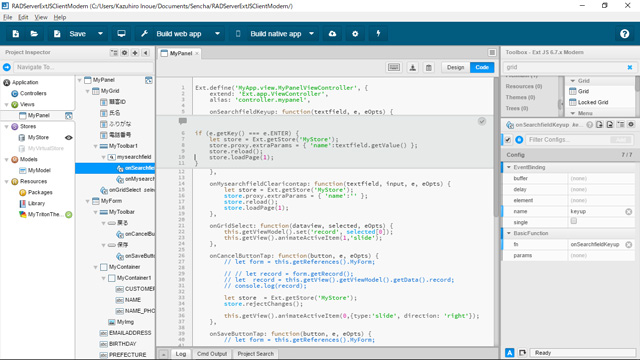Click MyTritonTheme green check status icon
Image resolution: width=640 pixels, height=360 pixels.
click(69, 215)
